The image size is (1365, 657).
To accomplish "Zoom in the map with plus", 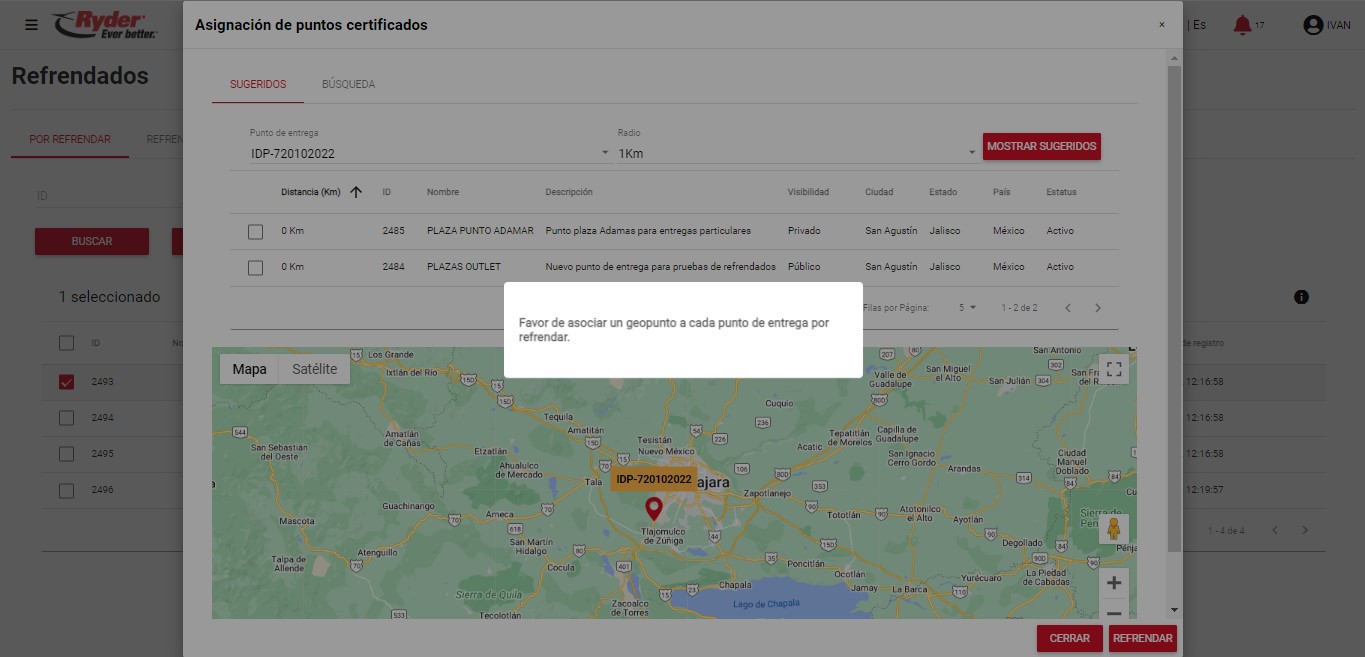I will (x=1114, y=583).
